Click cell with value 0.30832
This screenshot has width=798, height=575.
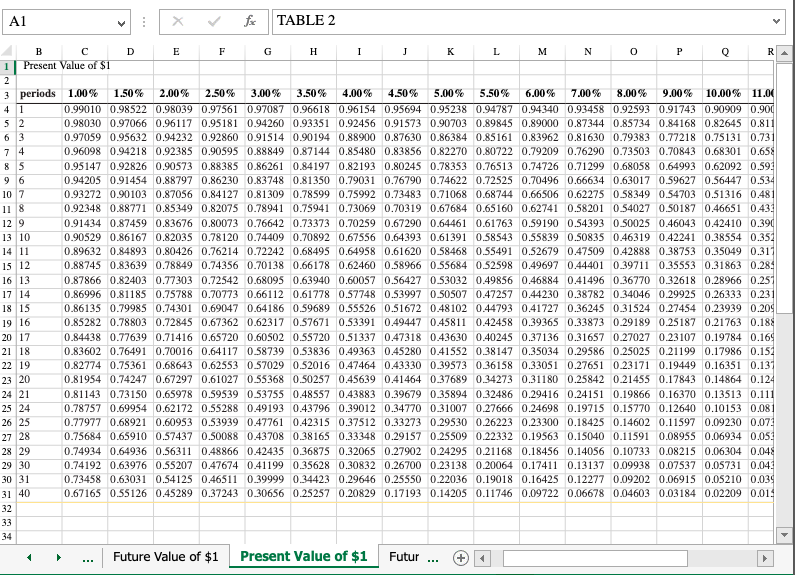pos(359,465)
